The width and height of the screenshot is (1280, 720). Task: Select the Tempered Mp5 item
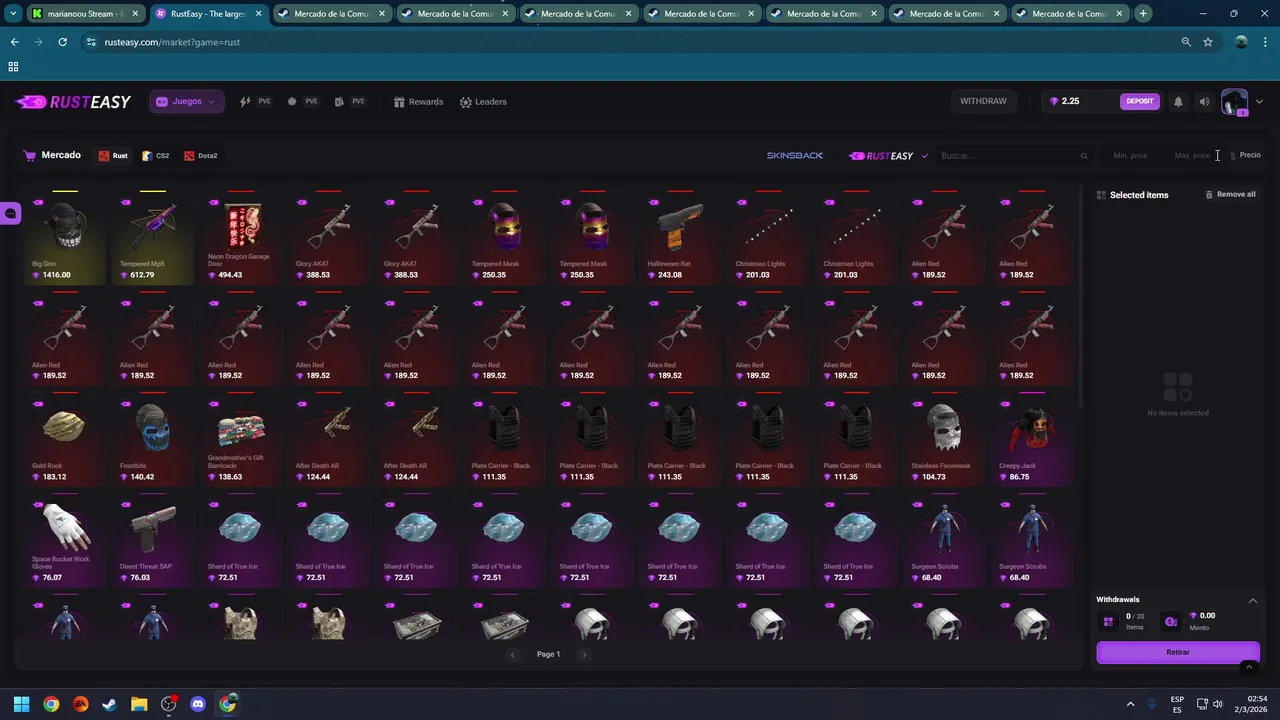(x=153, y=237)
